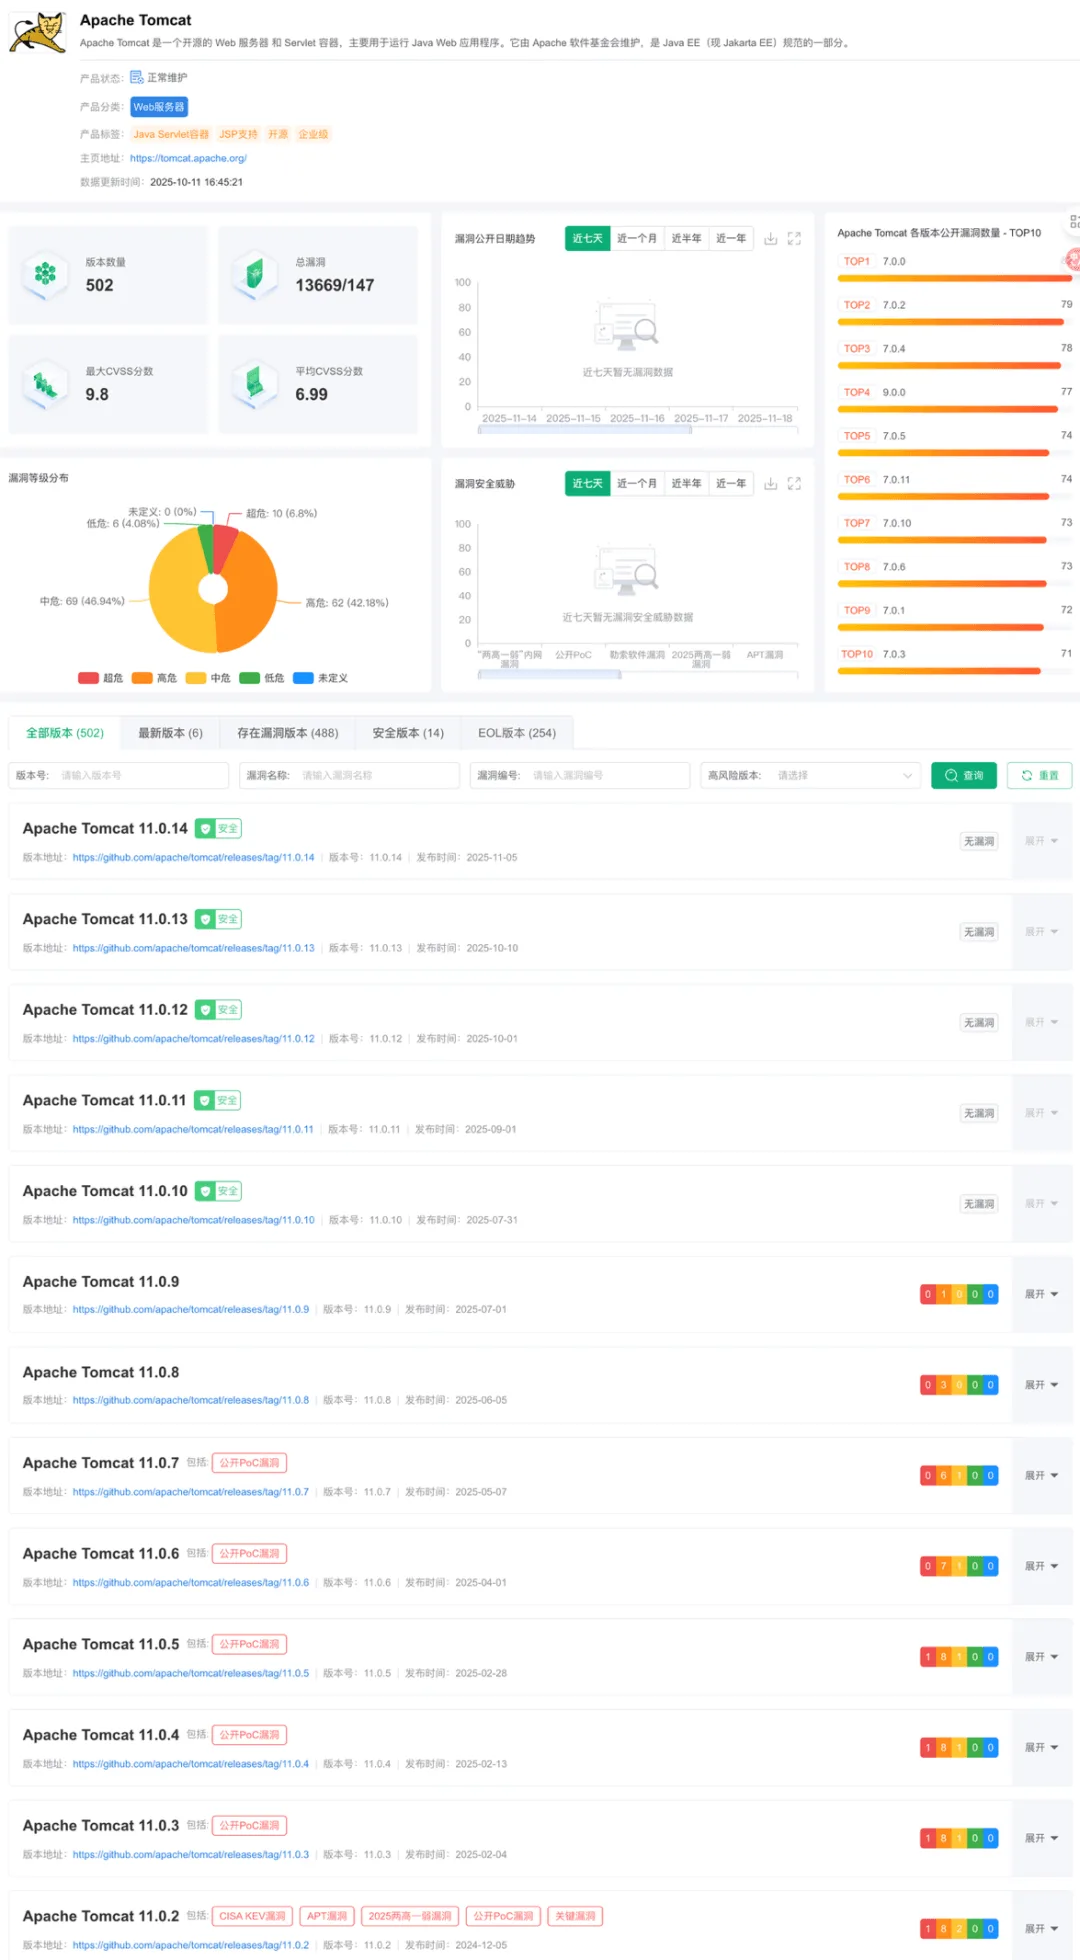Expand details for Apache Tomcat 11.0.3
Image resolution: width=1080 pixels, height=1960 pixels.
[x=1041, y=1838]
